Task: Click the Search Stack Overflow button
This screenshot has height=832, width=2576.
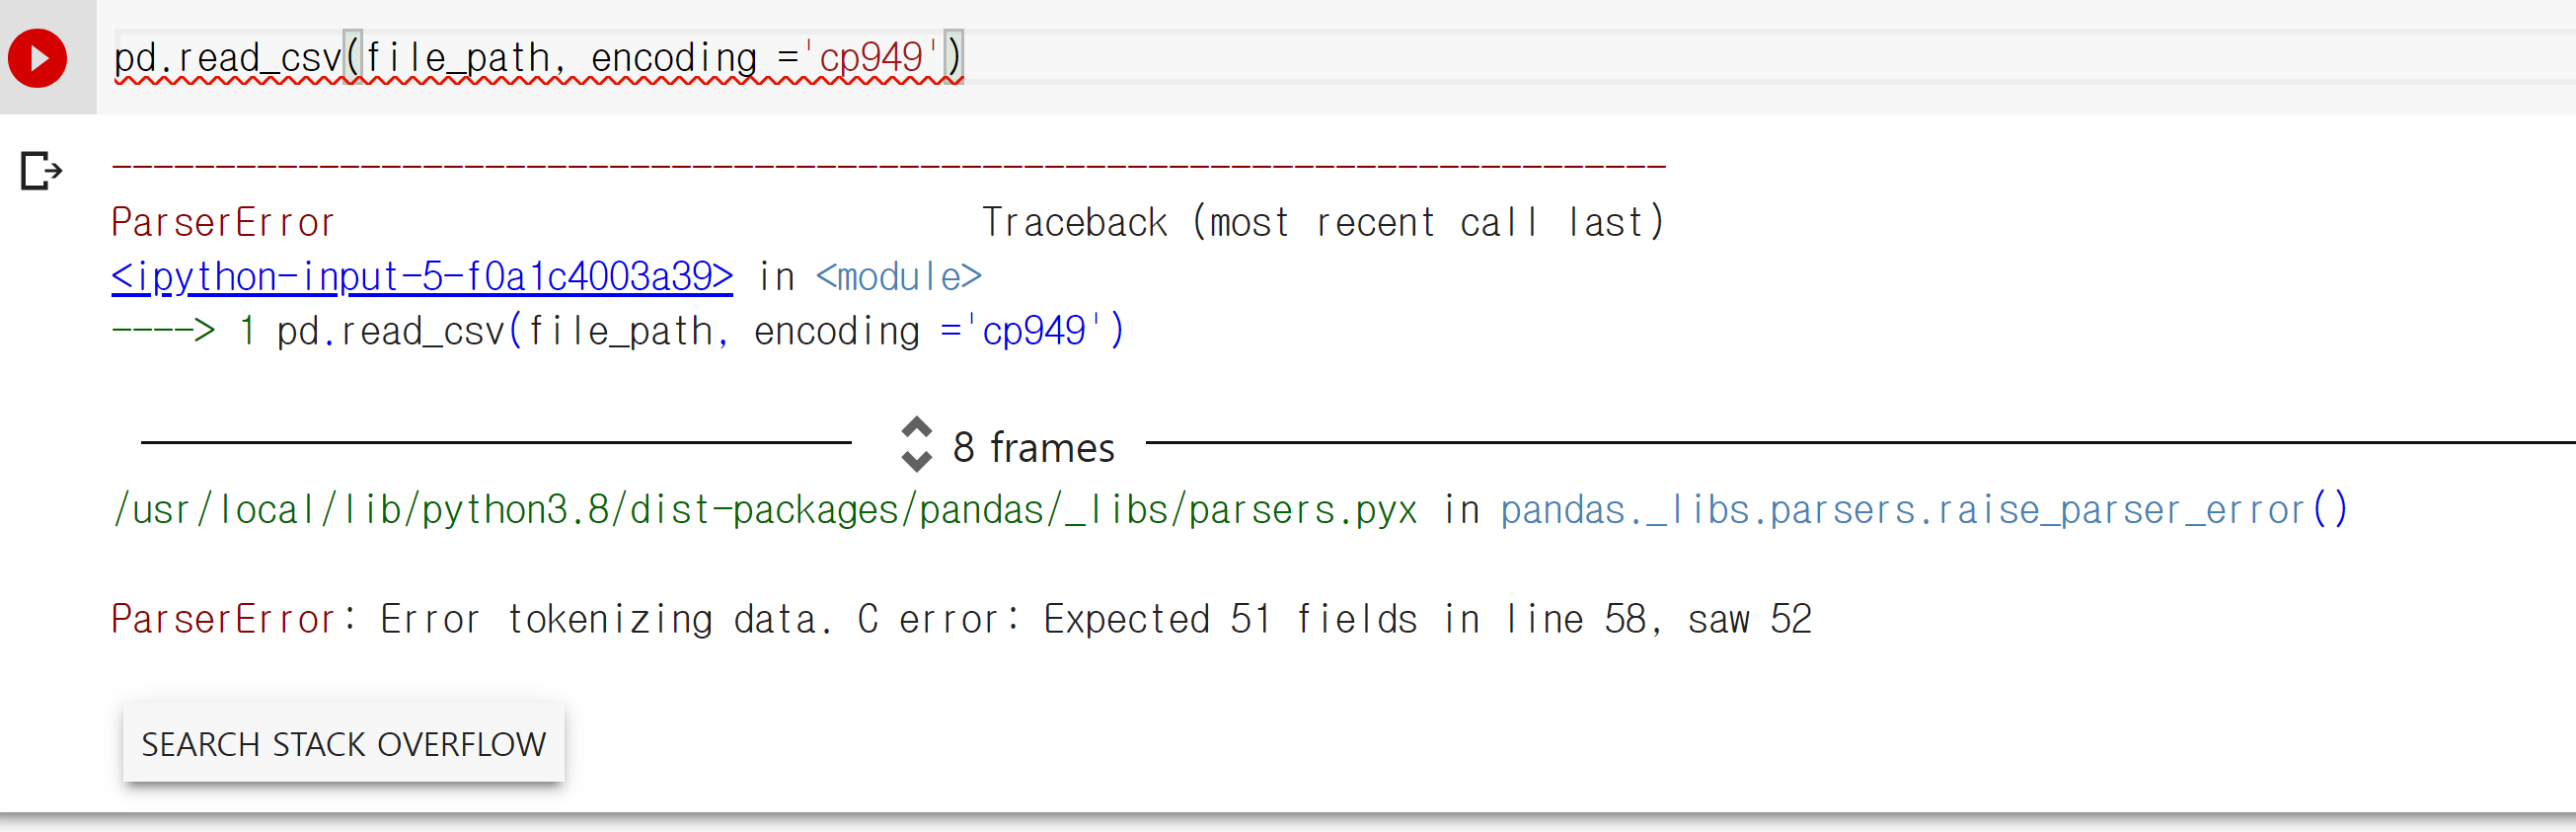Action: click(343, 744)
